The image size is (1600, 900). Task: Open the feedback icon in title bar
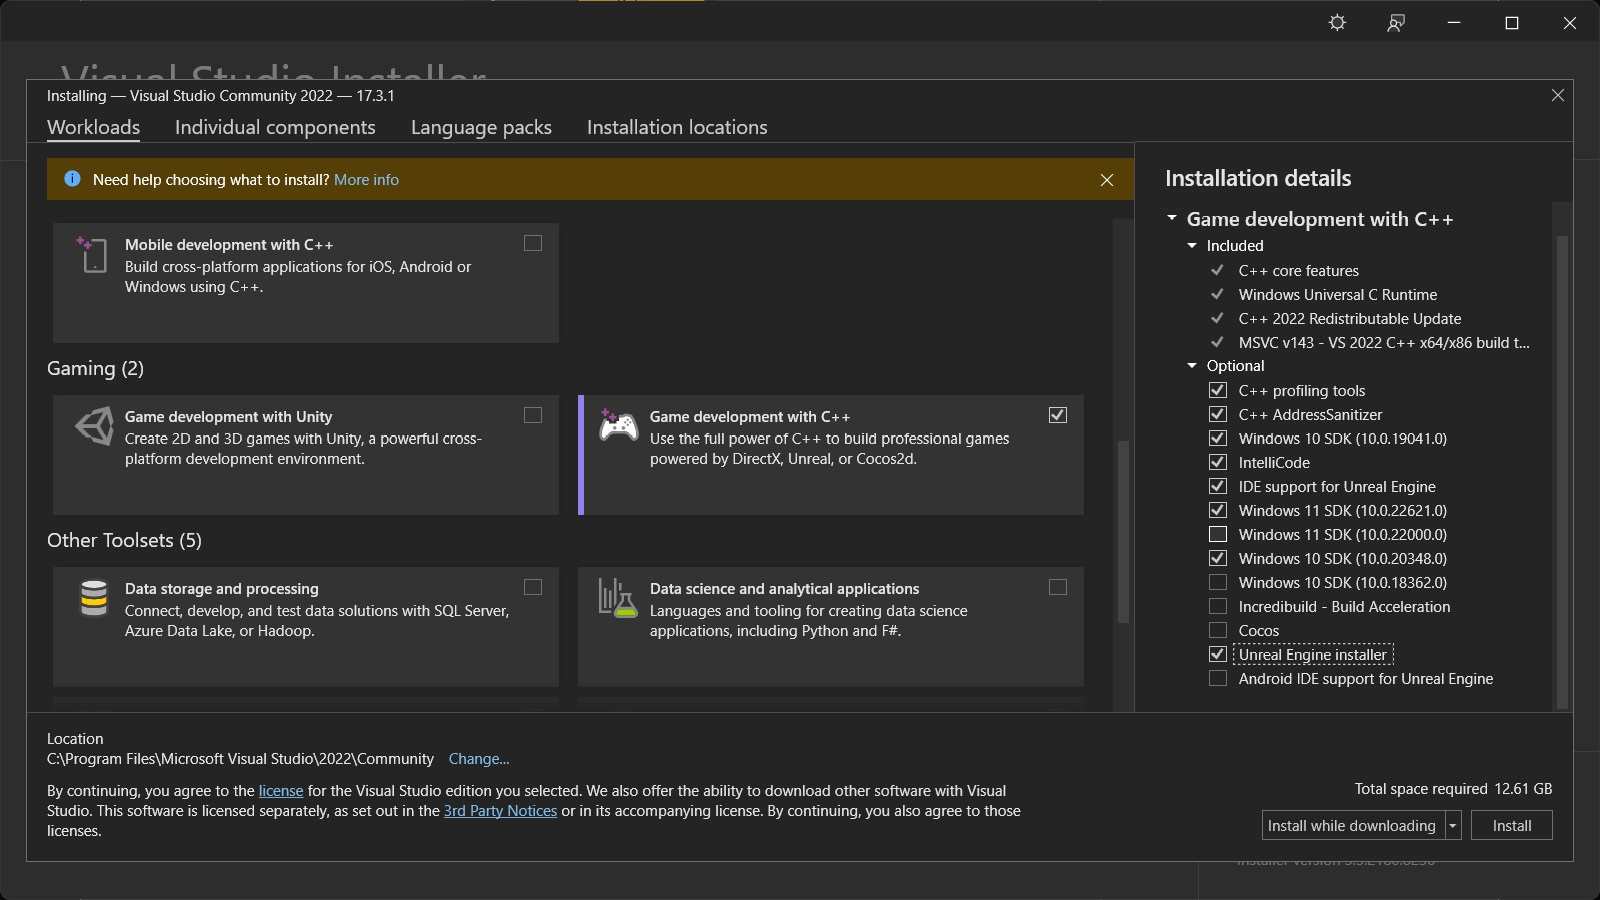[x=1396, y=22]
